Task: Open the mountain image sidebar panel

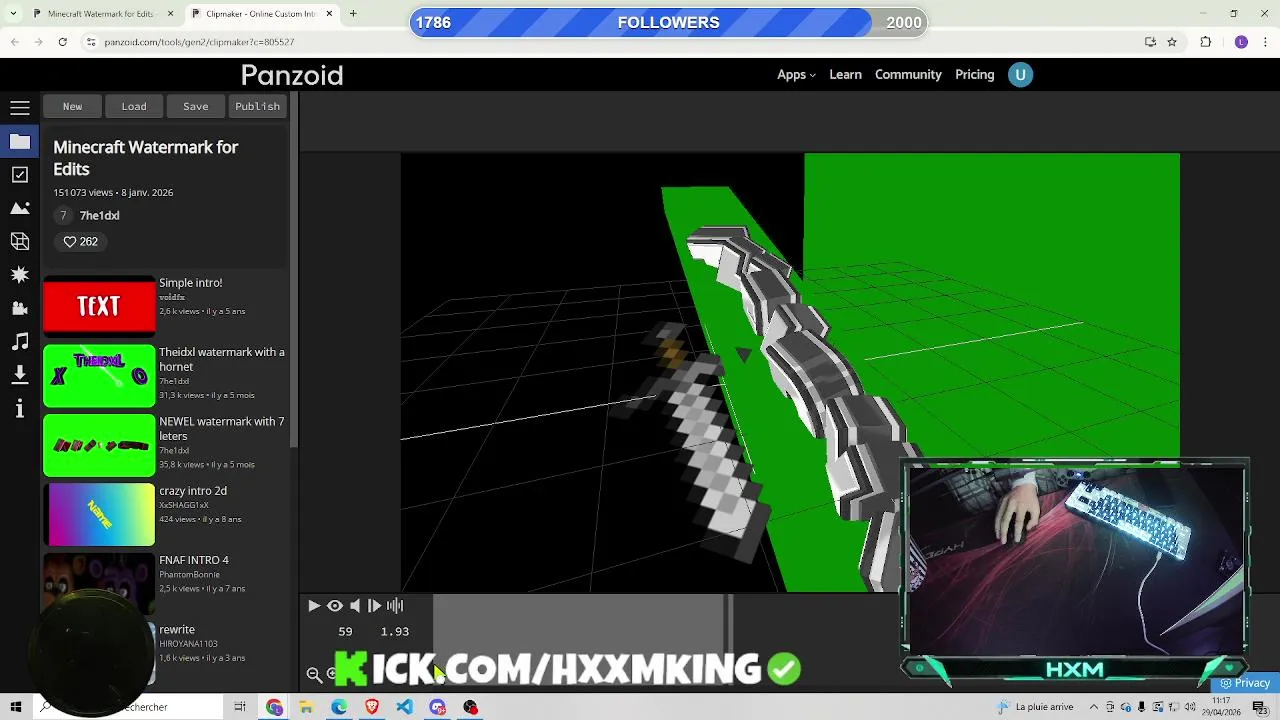Action: coord(20,208)
